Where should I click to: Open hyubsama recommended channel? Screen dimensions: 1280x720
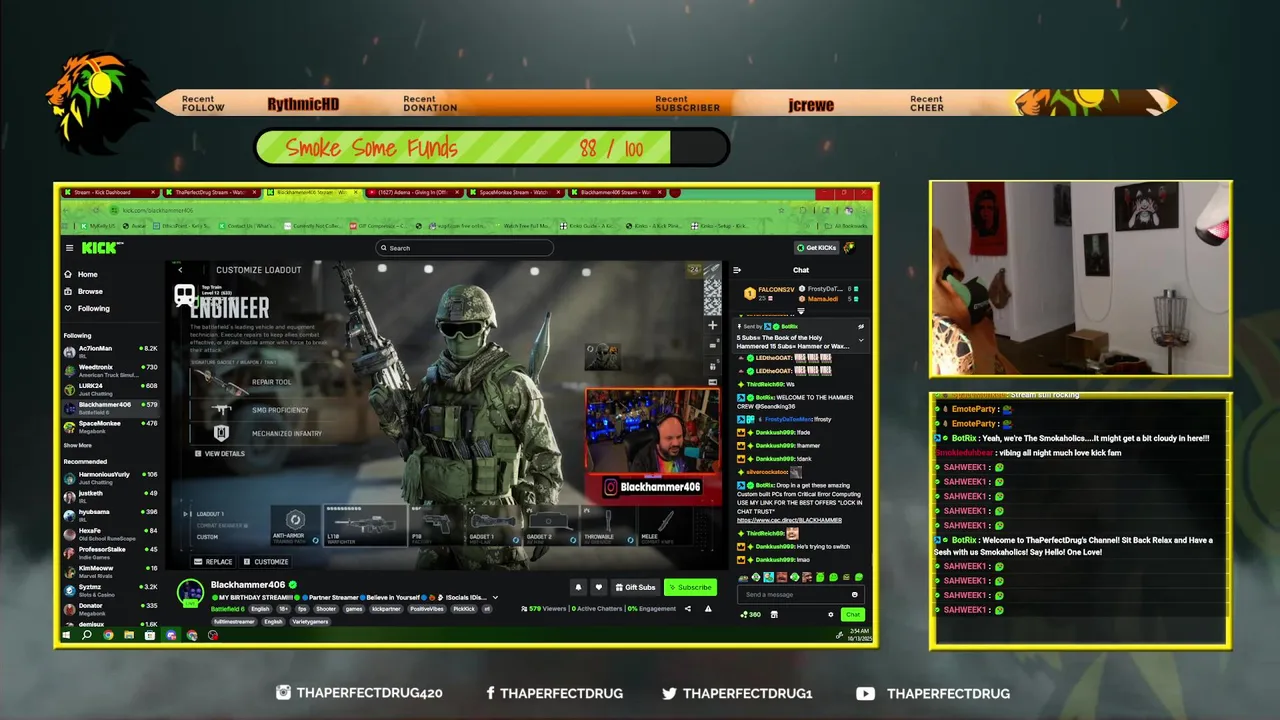click(111, 514)
